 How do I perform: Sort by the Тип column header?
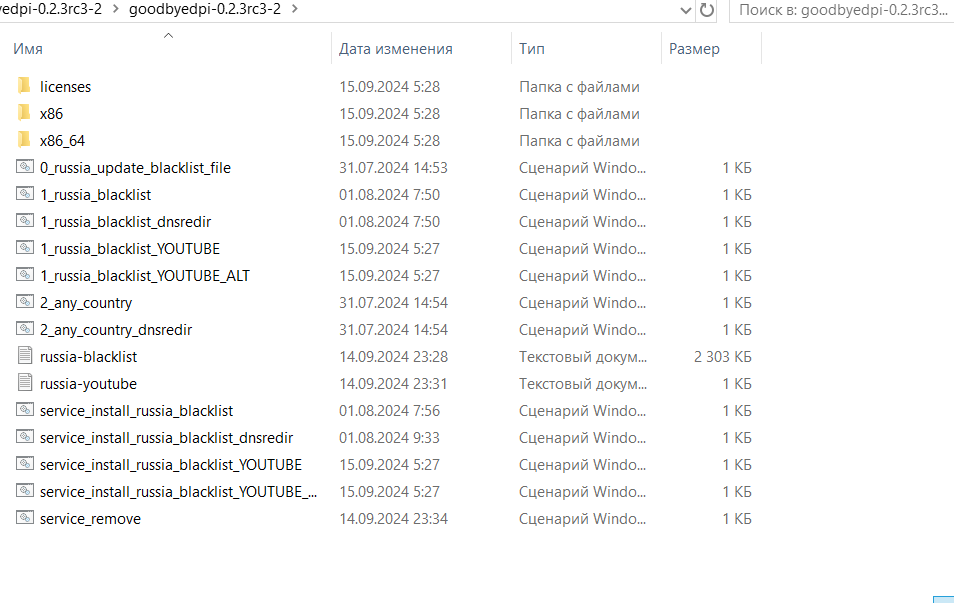pos(532,49)
